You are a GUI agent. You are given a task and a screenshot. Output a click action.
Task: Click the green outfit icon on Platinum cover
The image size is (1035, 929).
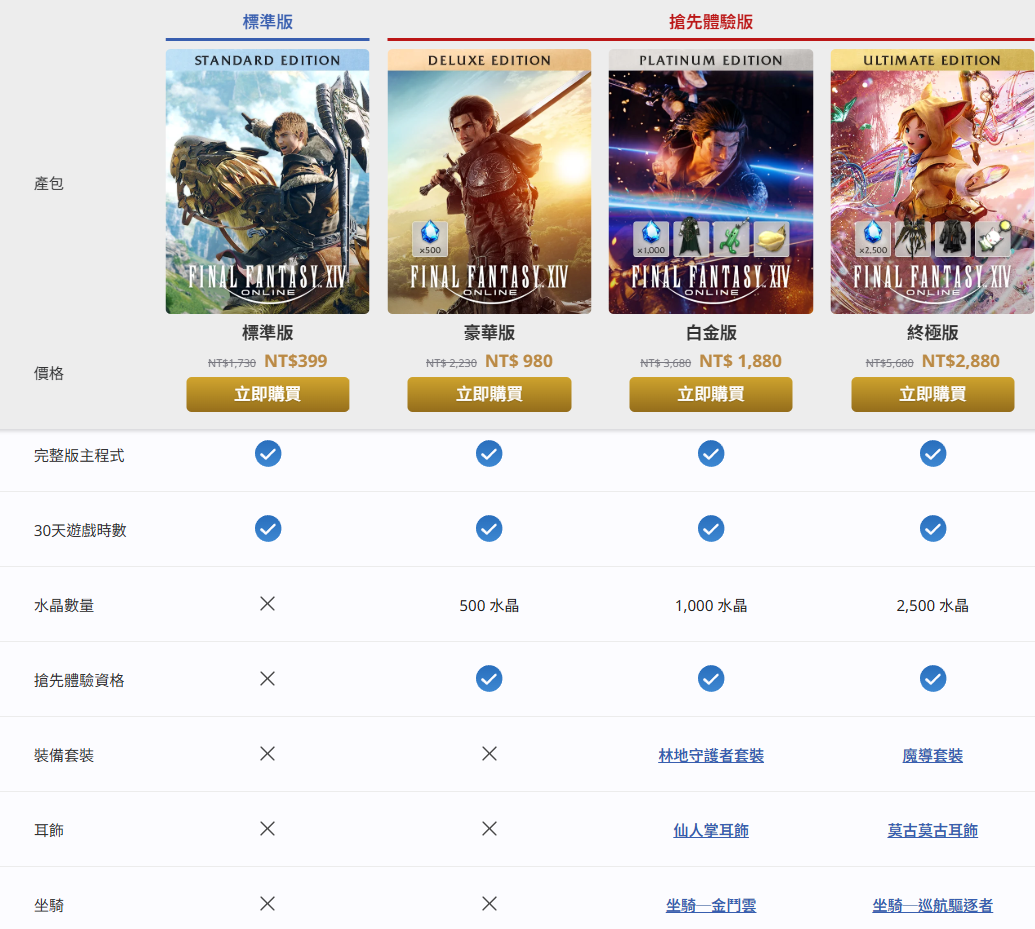pyautogui.click(x=691, y=238)
